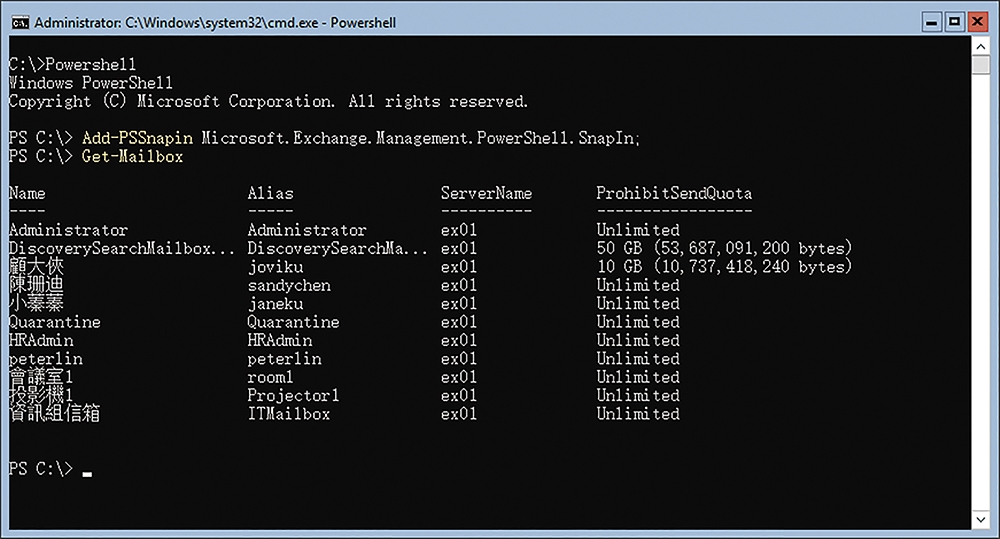The width and height of the screenshot is (1000, 539).
Task: Click the window title bar text
Action: [x=215, y=23]
